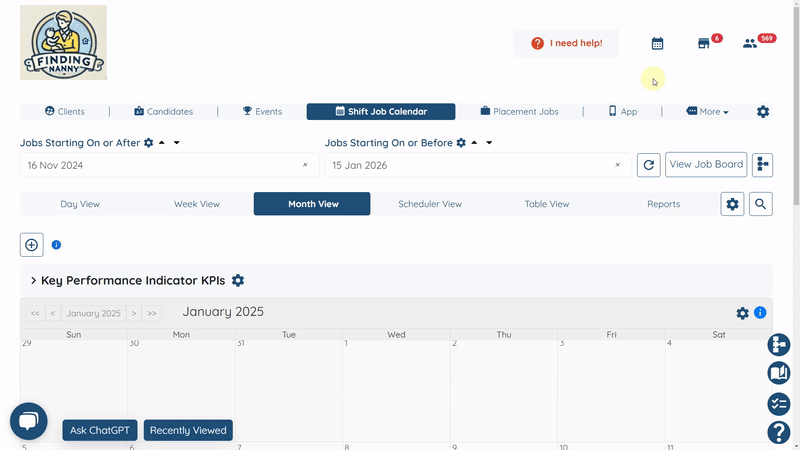Click Ask ChatGPT button
The image size is (800, 450).
click(99, 430)
